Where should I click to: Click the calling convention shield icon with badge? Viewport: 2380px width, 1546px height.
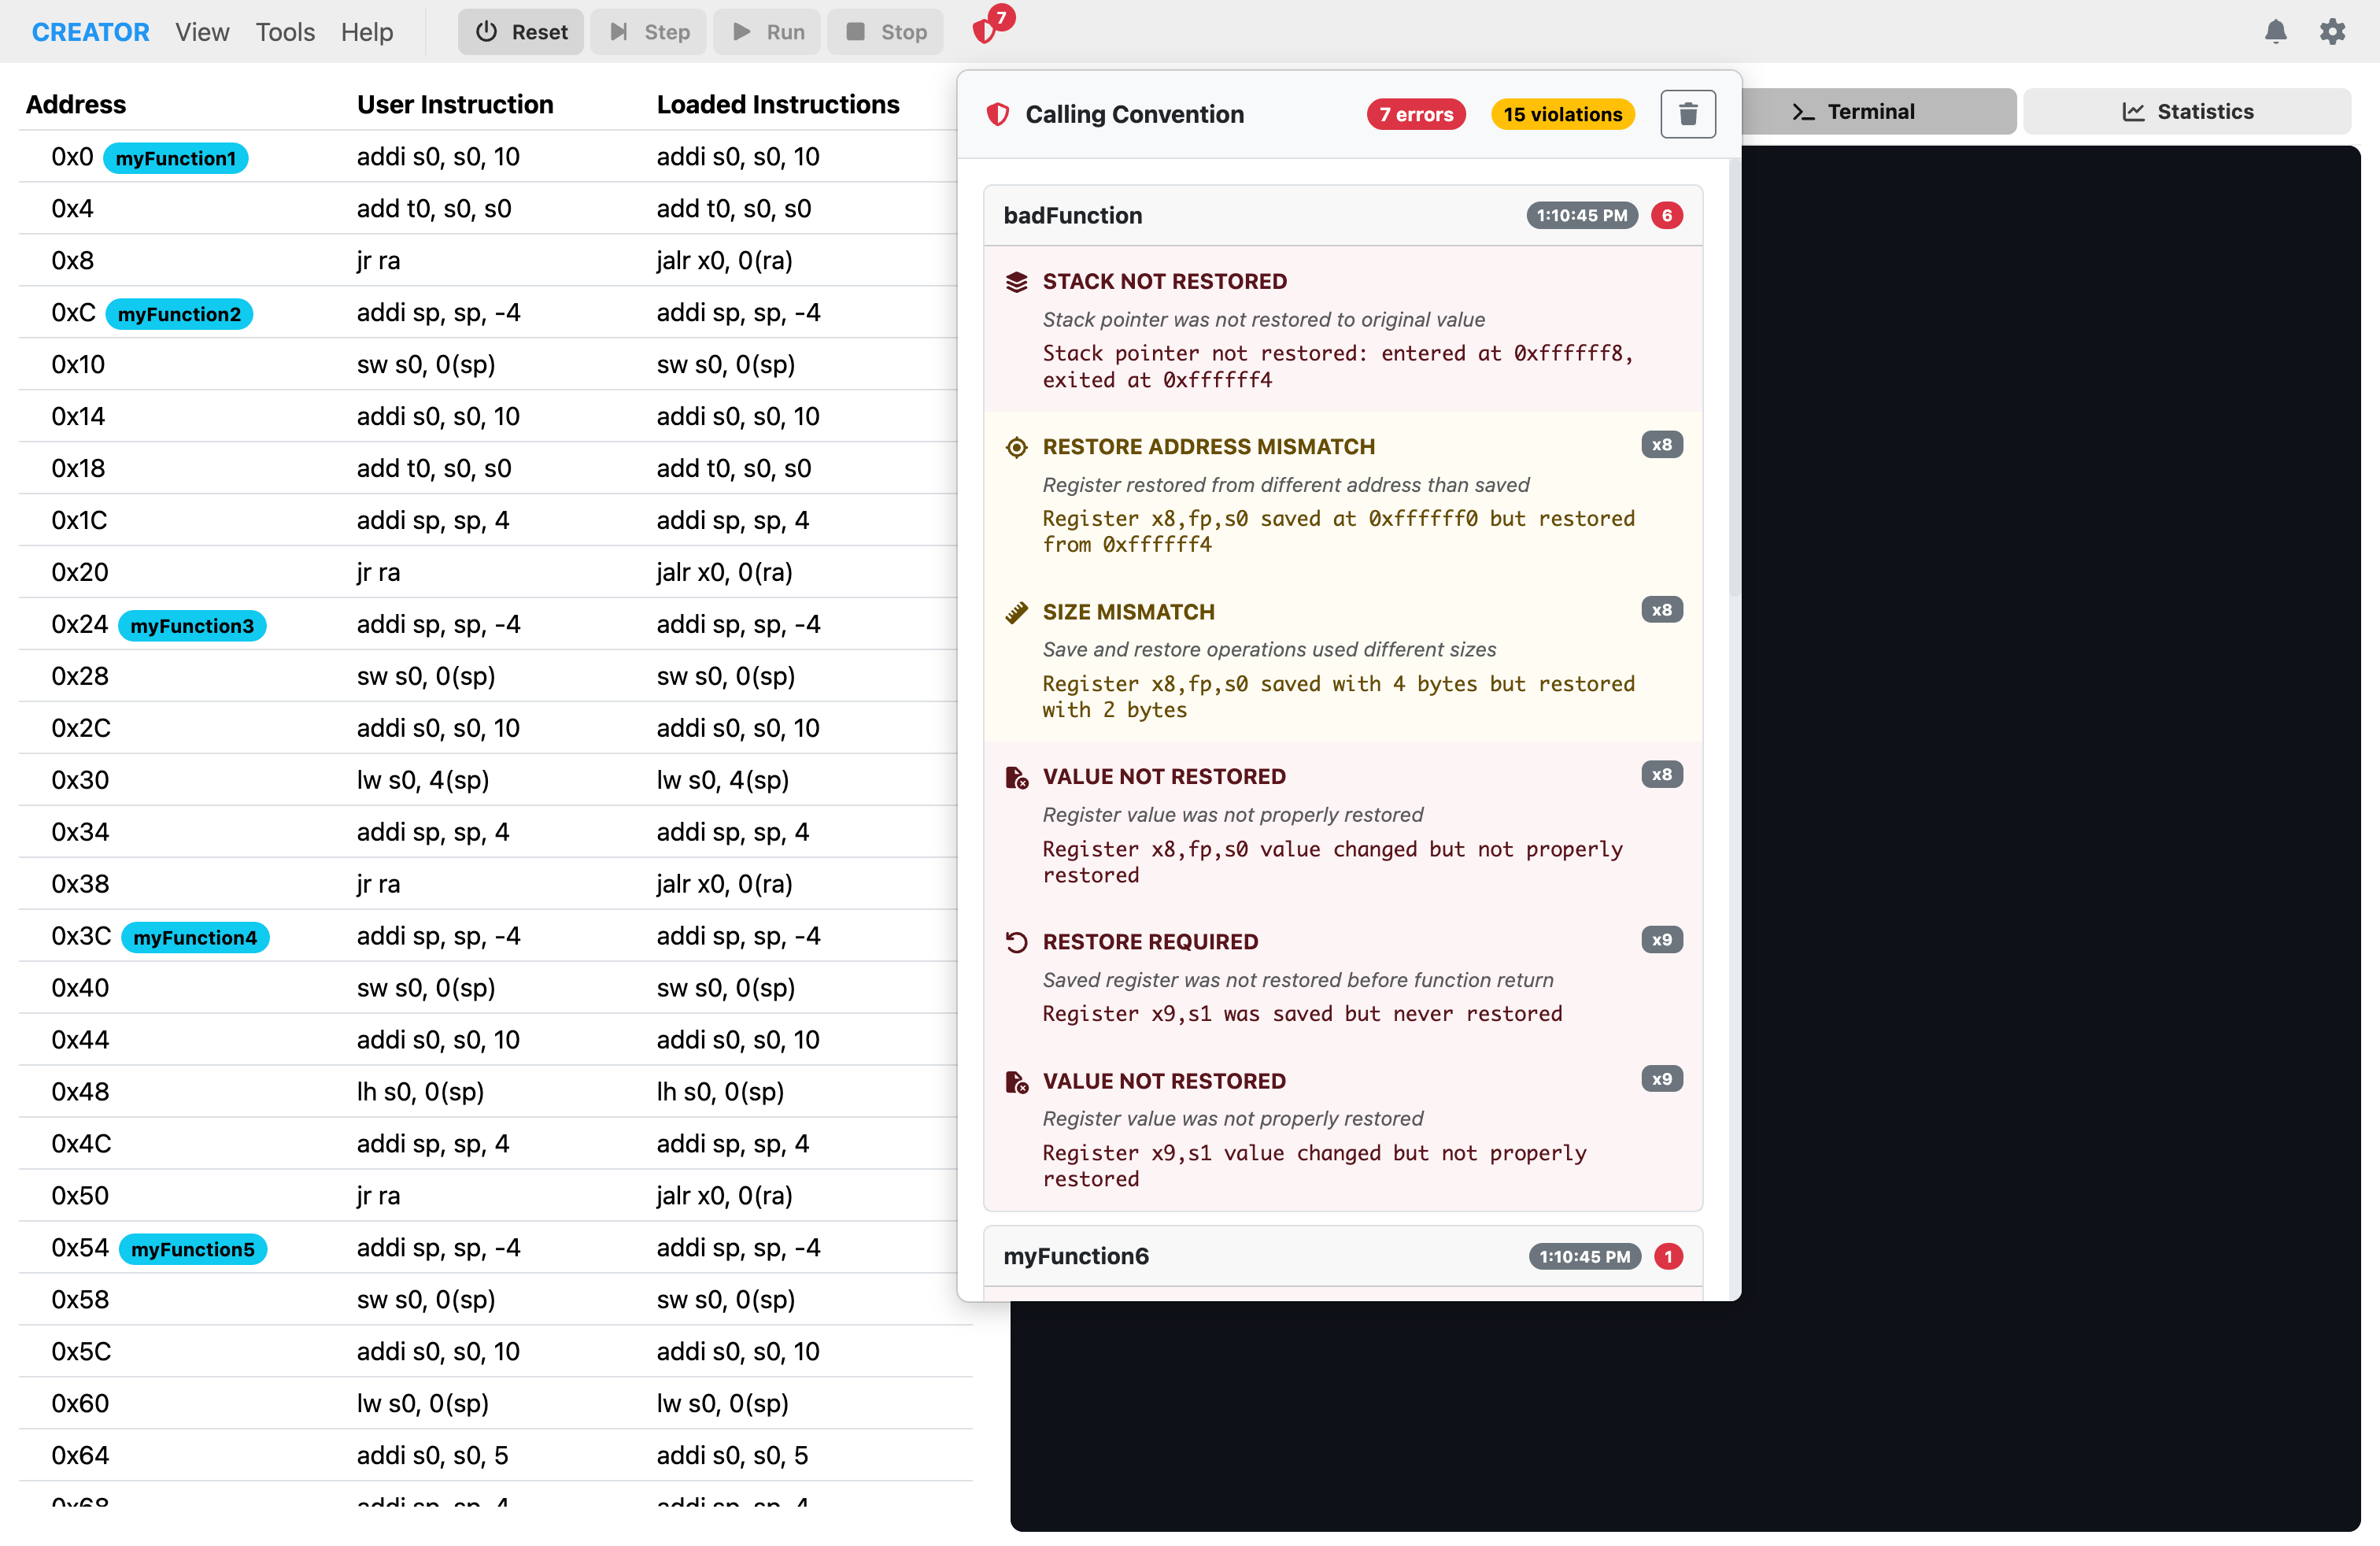(987, 30)
